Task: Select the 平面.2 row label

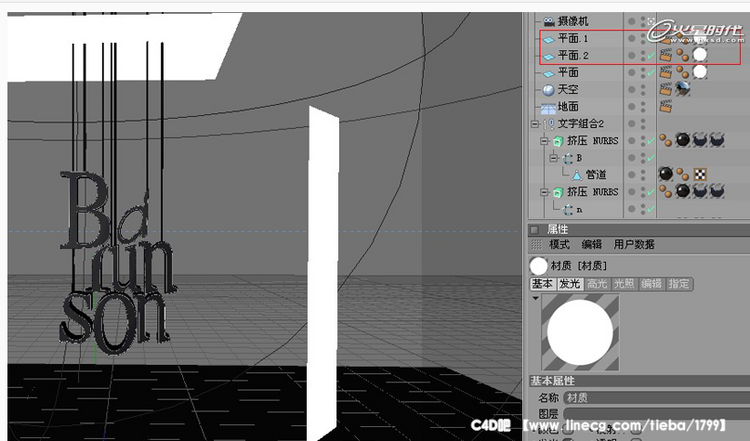Action: (x=573, y=55)
